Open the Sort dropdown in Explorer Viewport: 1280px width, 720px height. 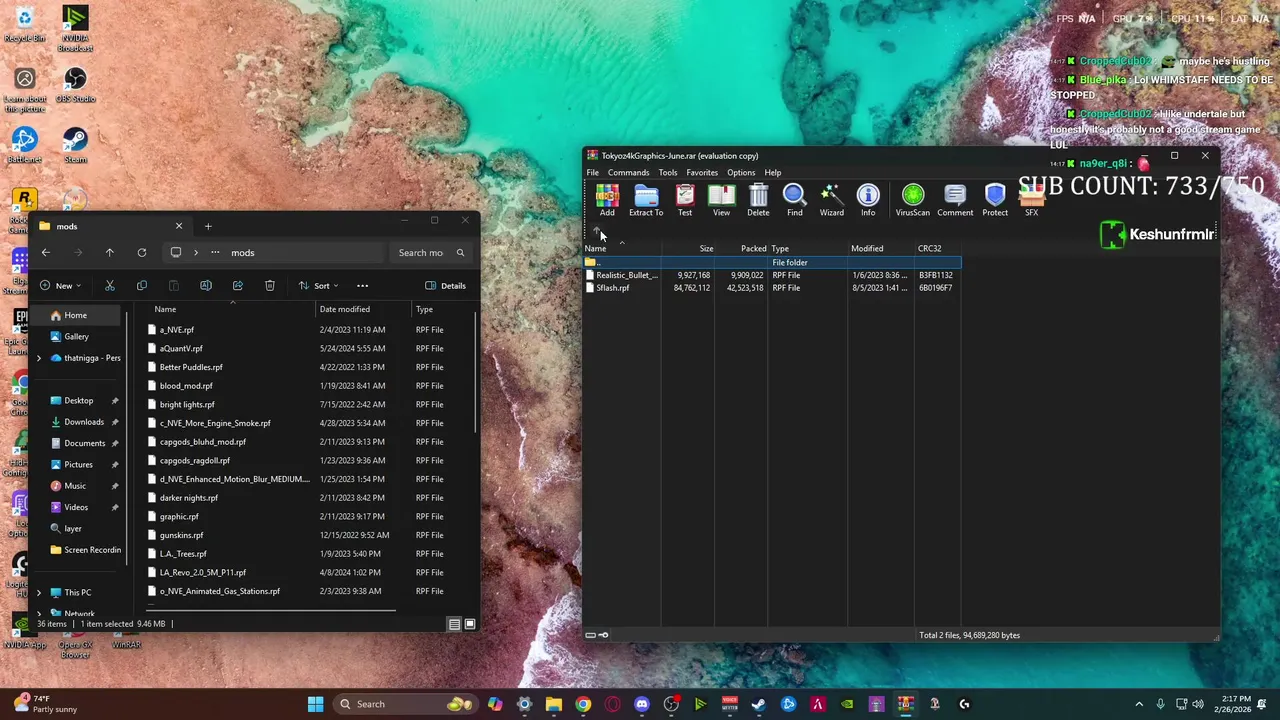tap(318, 286)
